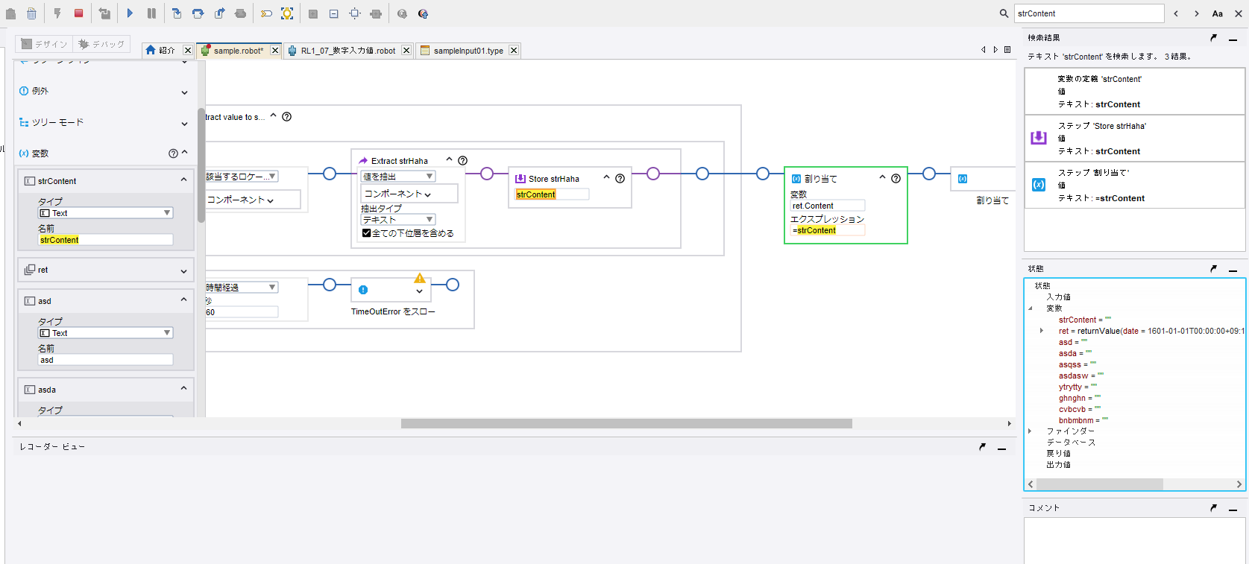Select search result 変数の定義 'strContent'
The width and height of the screenshot is (1249, 564).
tap(1134, 91)
